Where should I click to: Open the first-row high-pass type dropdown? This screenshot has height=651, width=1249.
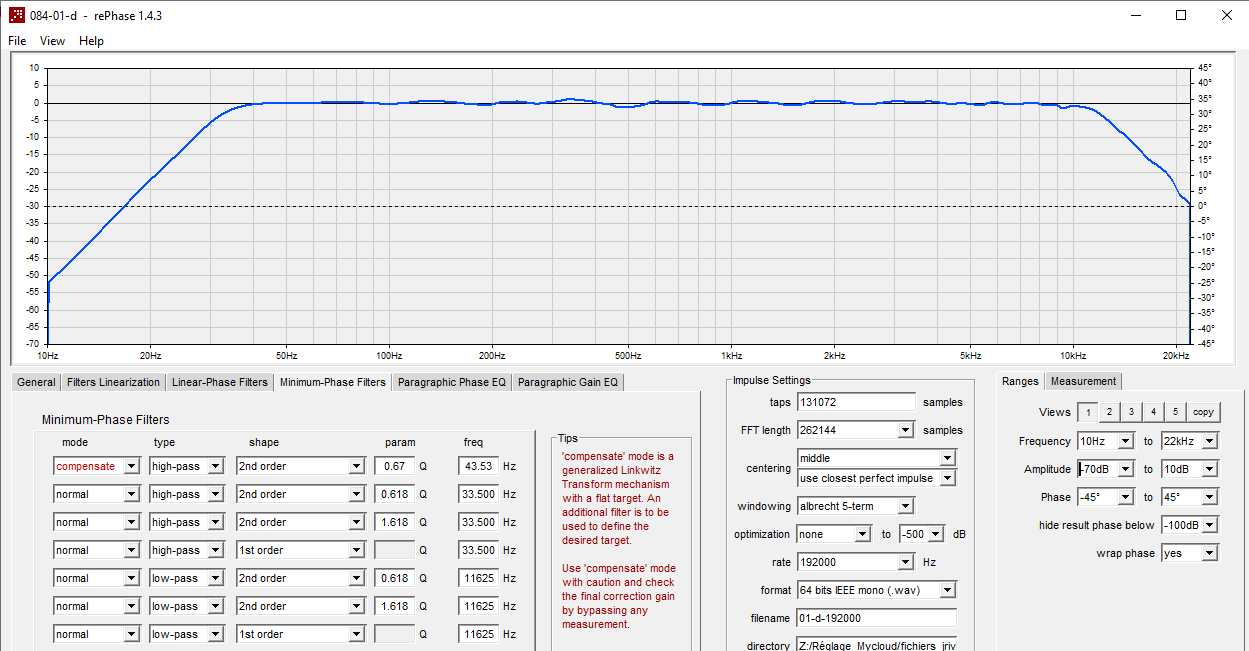(x=216, y=466)
